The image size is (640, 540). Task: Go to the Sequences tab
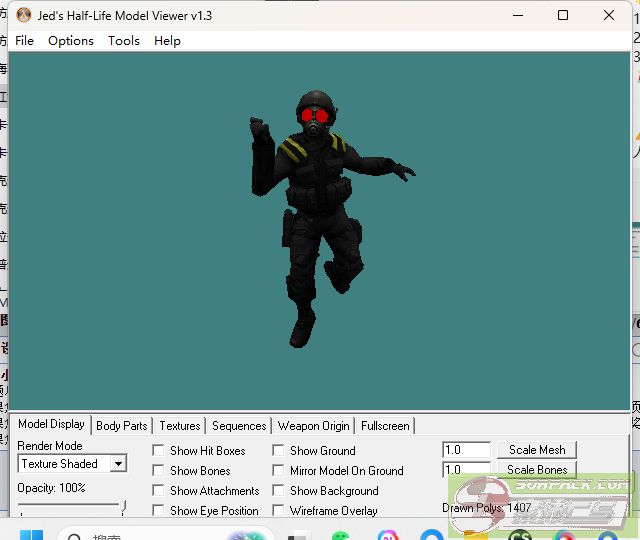point(239,426)
